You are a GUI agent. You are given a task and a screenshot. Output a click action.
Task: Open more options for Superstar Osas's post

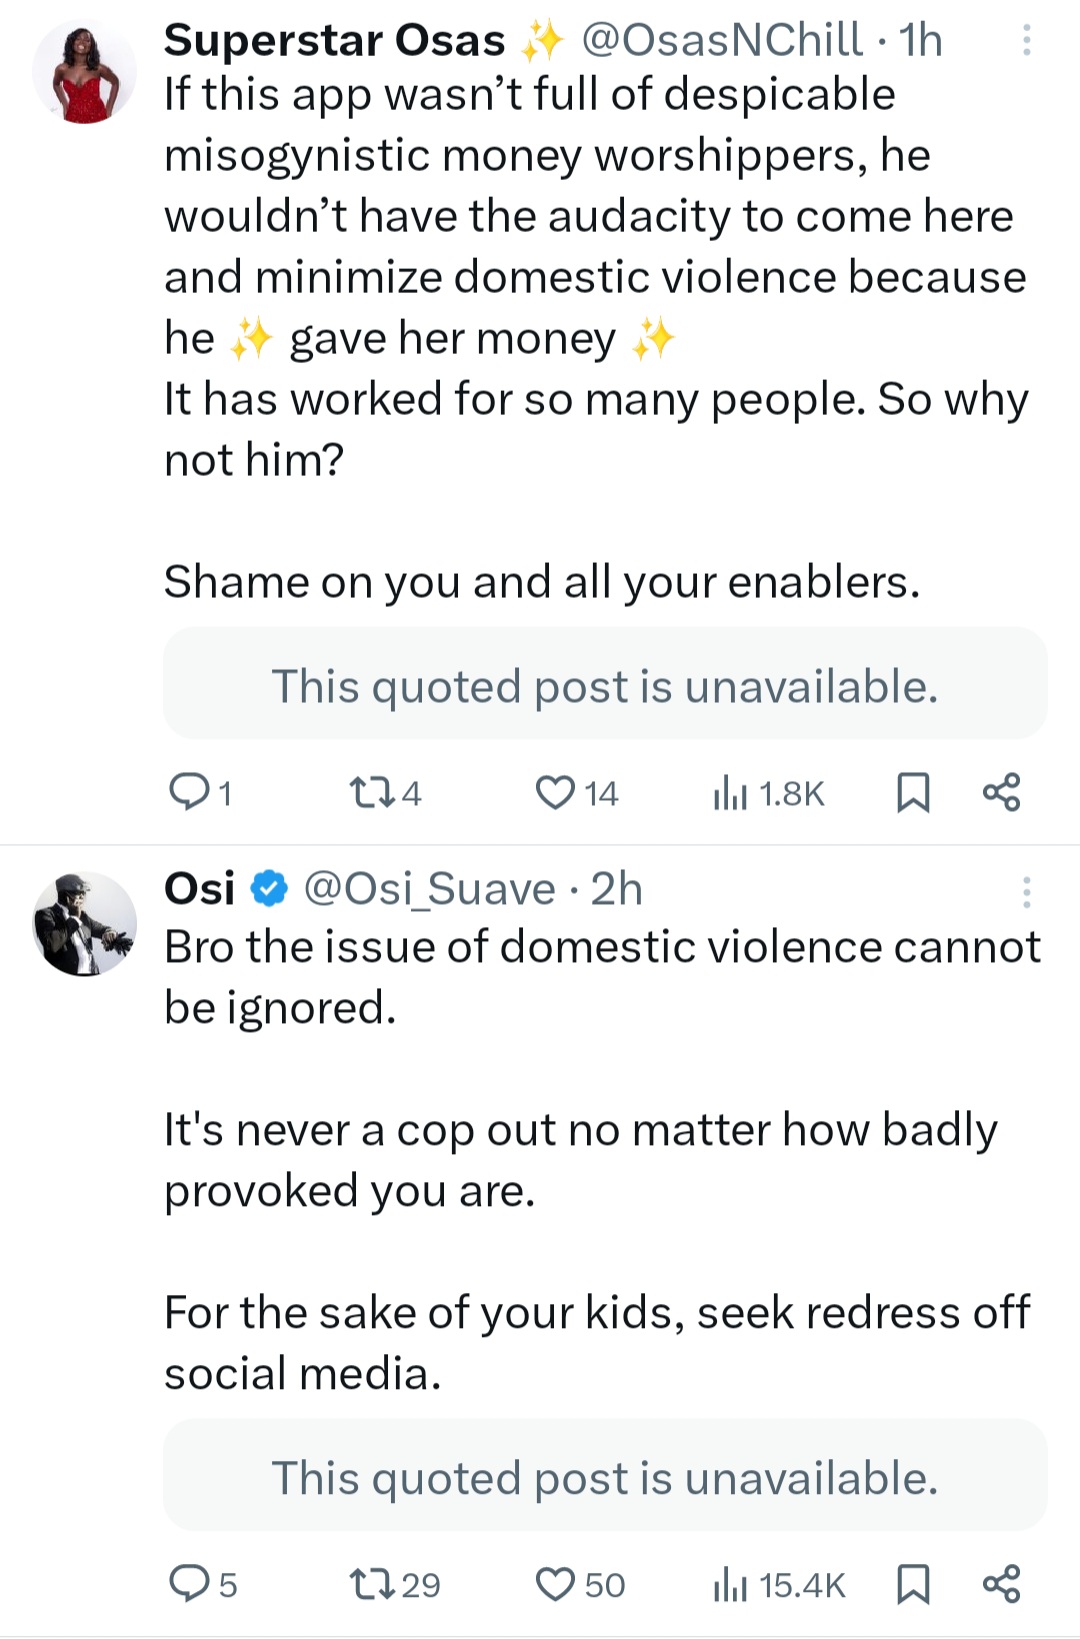(1026, 40)
